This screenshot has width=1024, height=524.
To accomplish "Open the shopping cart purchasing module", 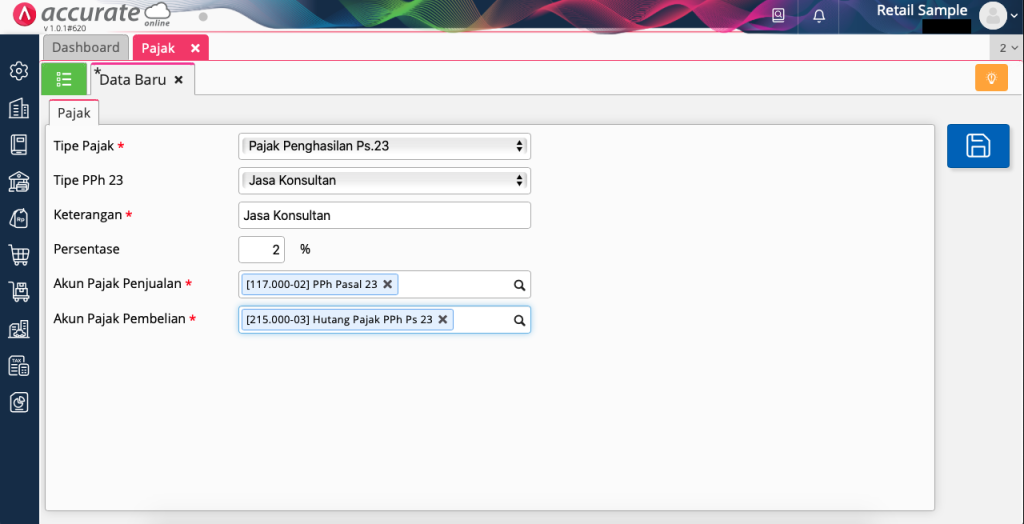I will 18,255.
